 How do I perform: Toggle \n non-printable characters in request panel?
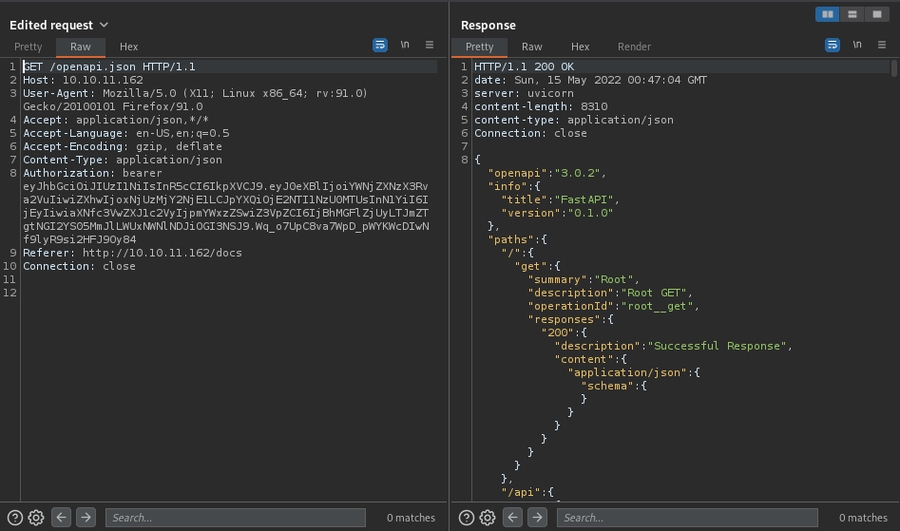point(405,46)
